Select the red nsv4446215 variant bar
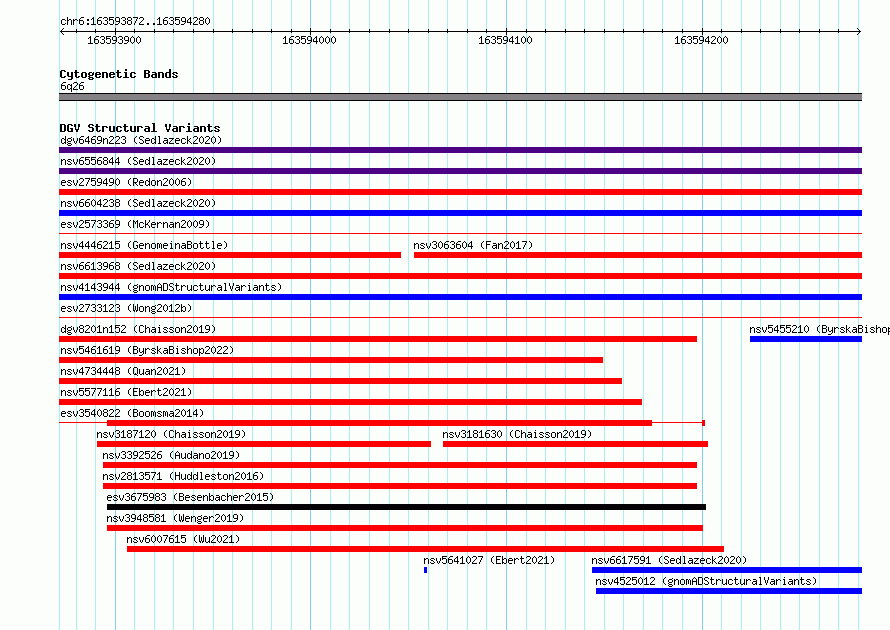The height and width of the screenshot is (630, 890). pyautogui.click(x=230, y=255)
